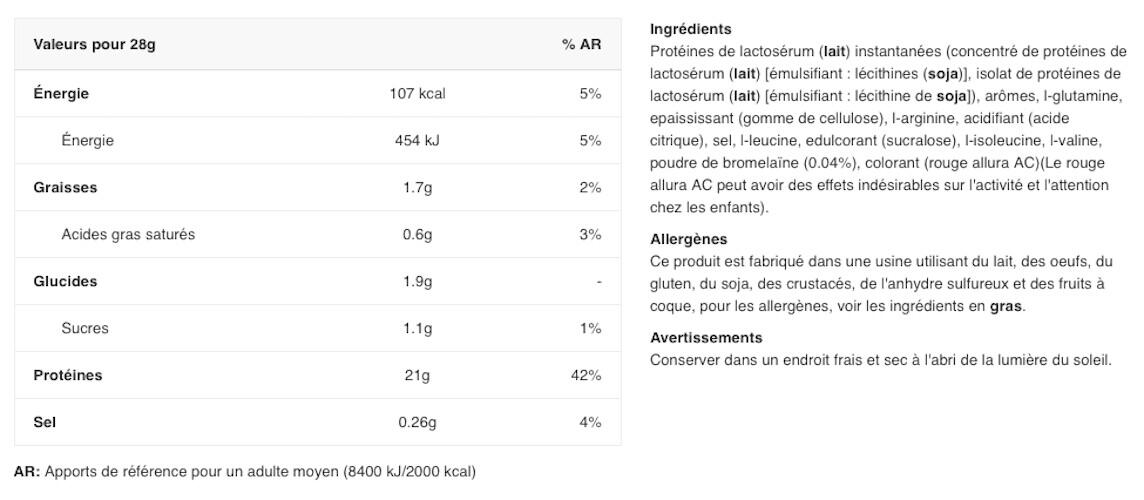The height and width of the screenshot is (500, 1144).
Task: Select the 'Sel' row label
Action: point(45,423)
